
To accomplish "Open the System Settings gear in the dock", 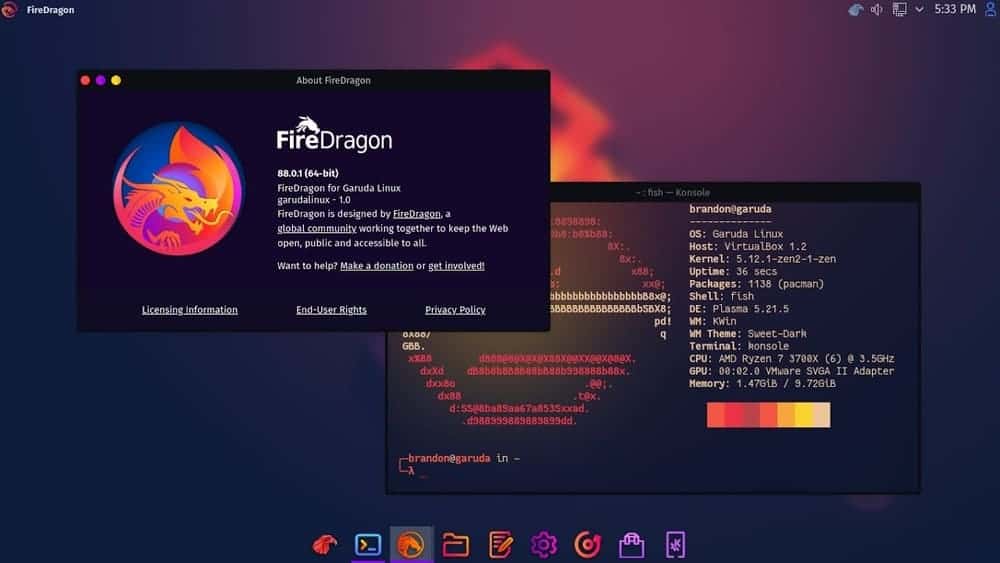I will pyautogui.click(x=543, y=545).
